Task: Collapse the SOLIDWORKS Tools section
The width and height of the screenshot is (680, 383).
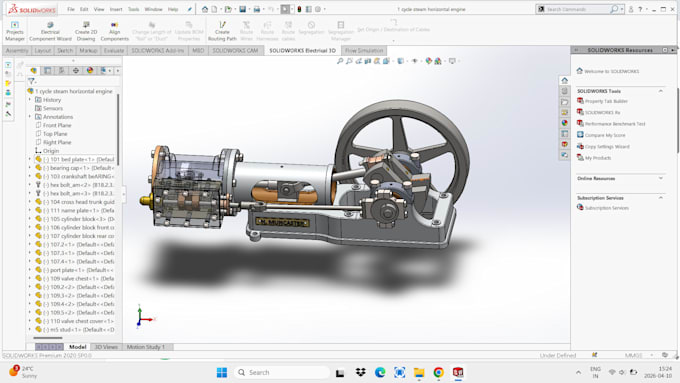Action: coord(660,91)
